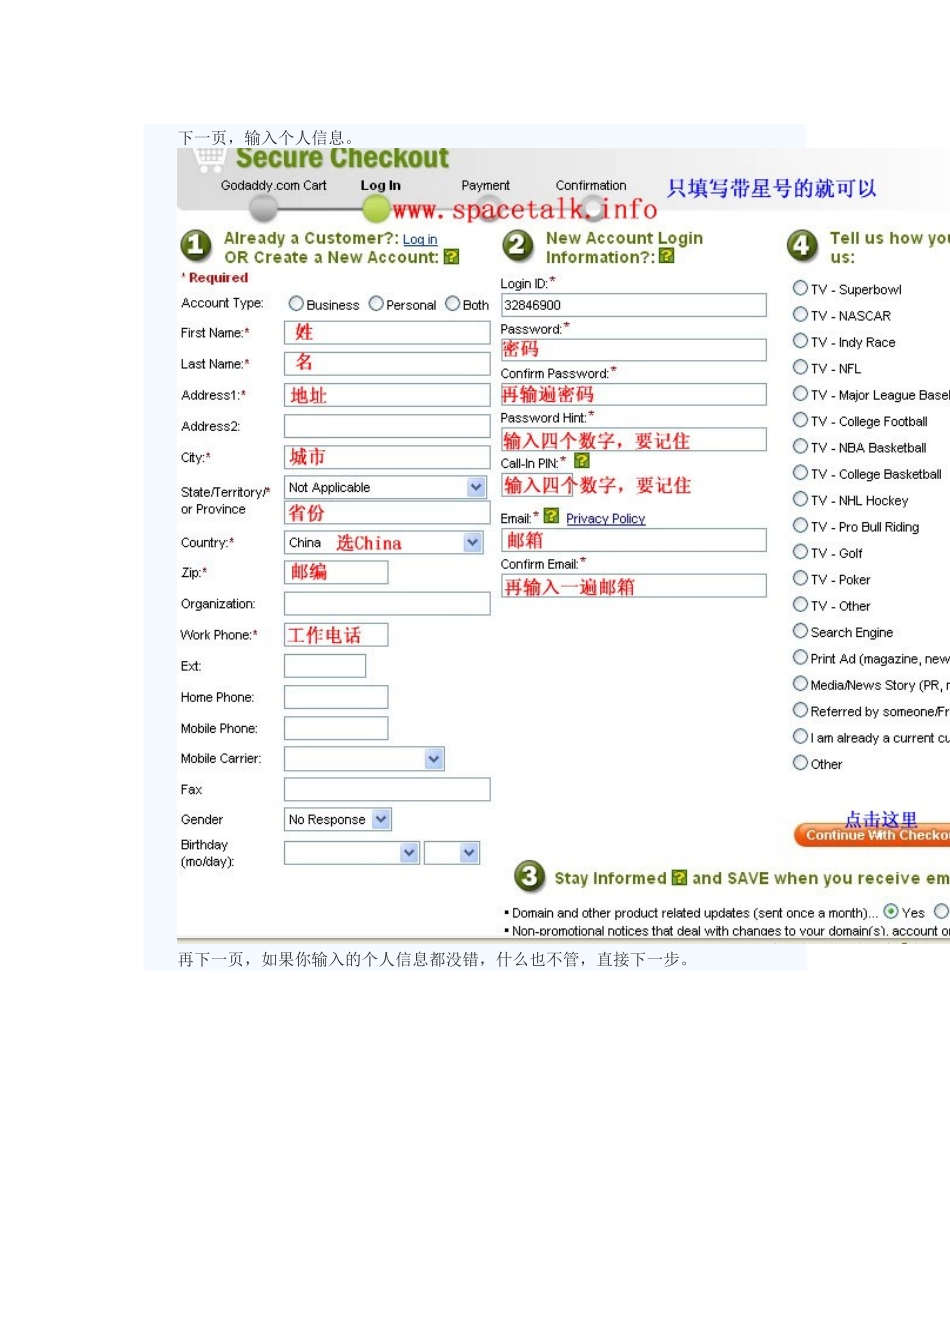Open State/Territory Not Applicable dropdown
The image size is (950, 1344).
click(386, 487)
